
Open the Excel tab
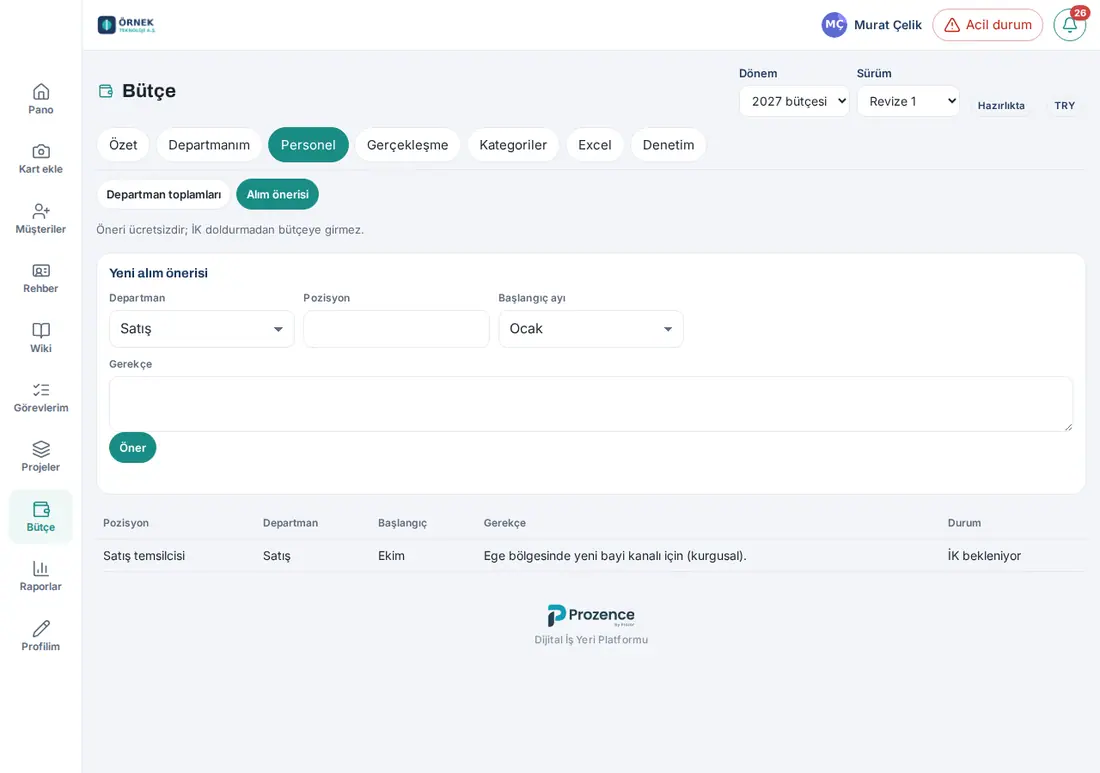595,145
